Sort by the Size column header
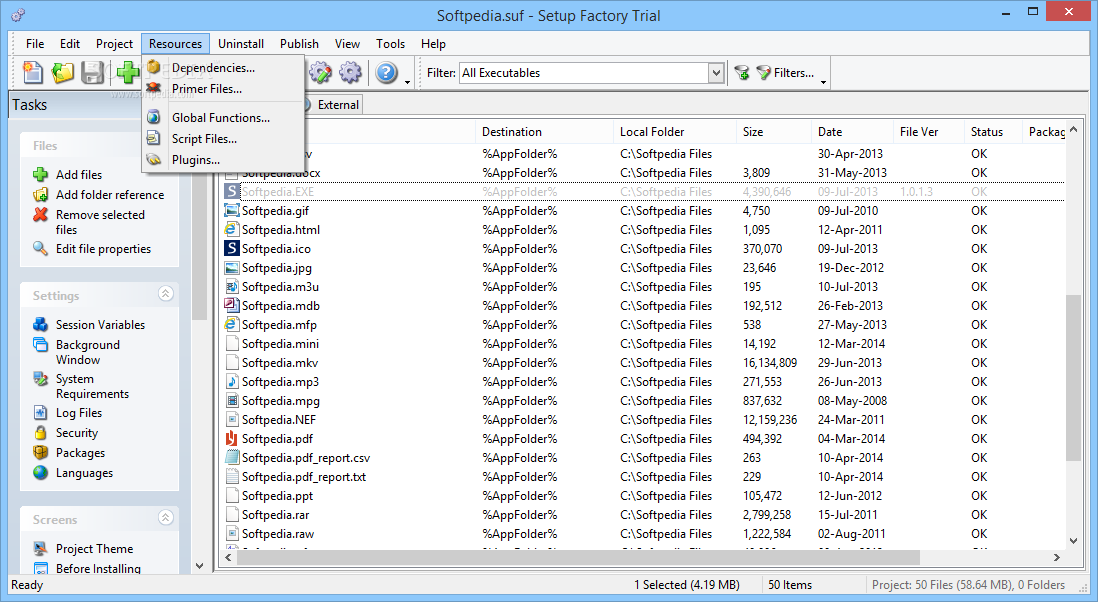Image resolution: width=1098 pixels, height=602 pixels. click(774, 132)
